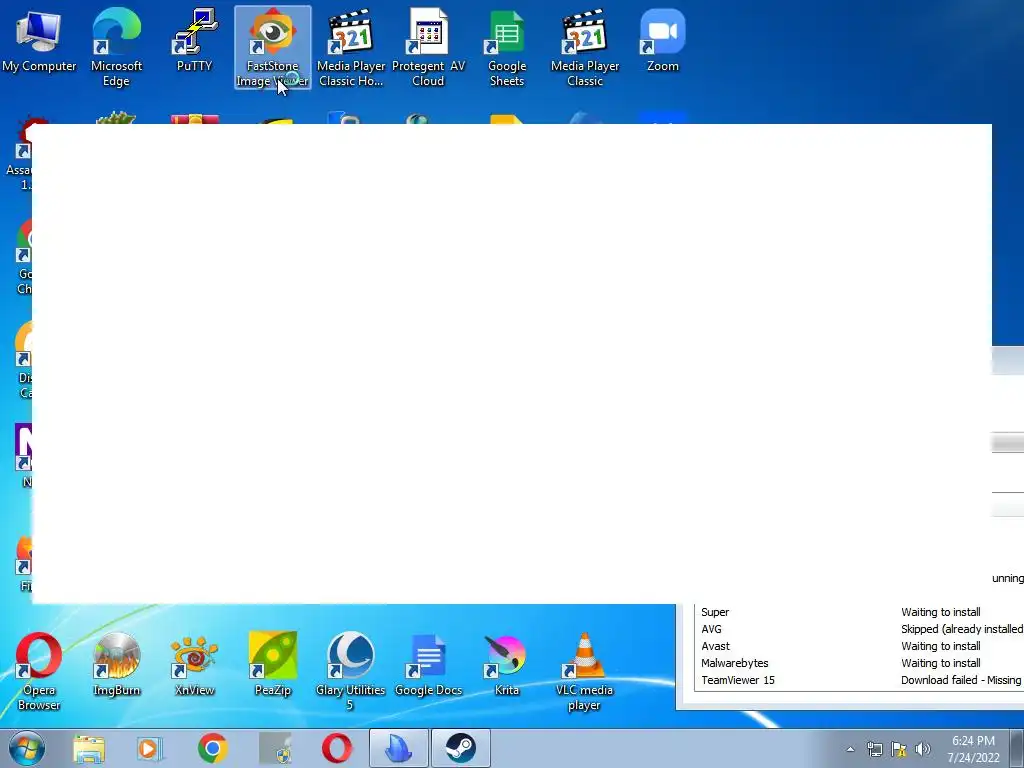Select the Super row in installer list
The image size is (1024, 768).
859,612
